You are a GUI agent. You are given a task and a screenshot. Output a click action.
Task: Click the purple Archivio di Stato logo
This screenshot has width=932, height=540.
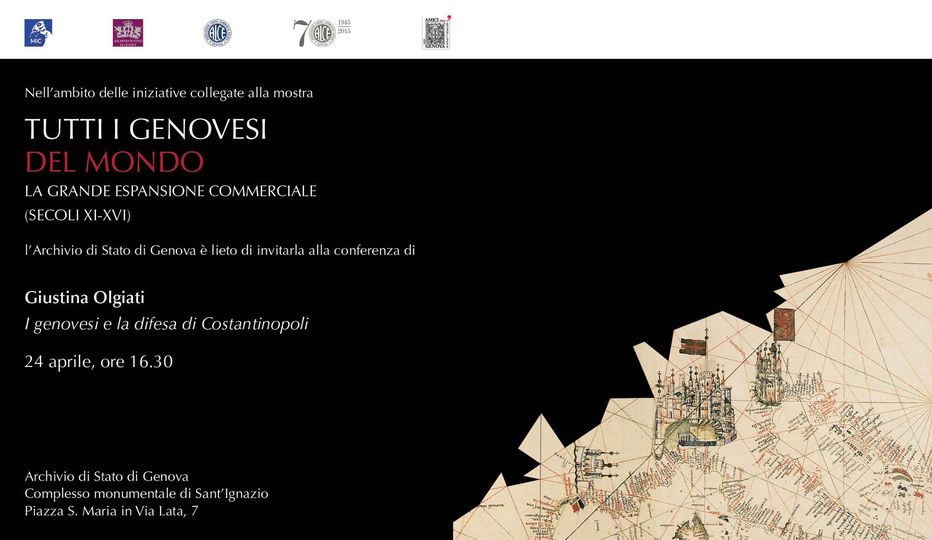[x=128, y=33]
